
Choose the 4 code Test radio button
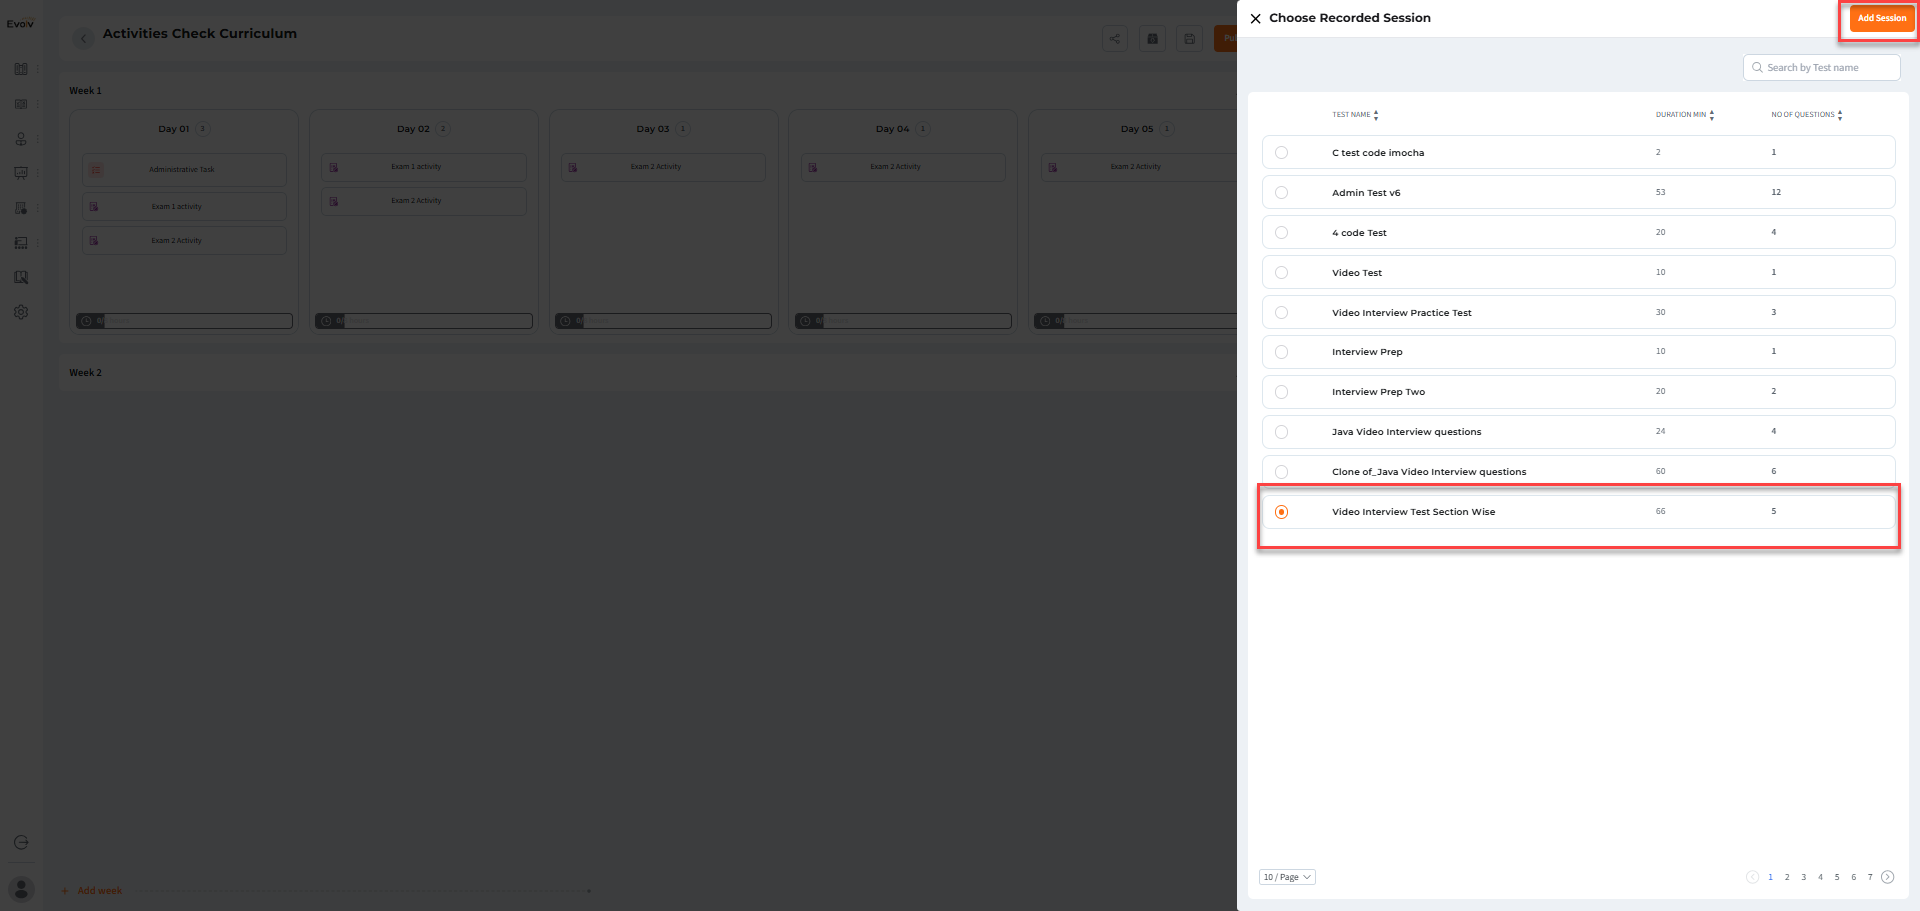pyautogui.click(x=1281, y=233)
